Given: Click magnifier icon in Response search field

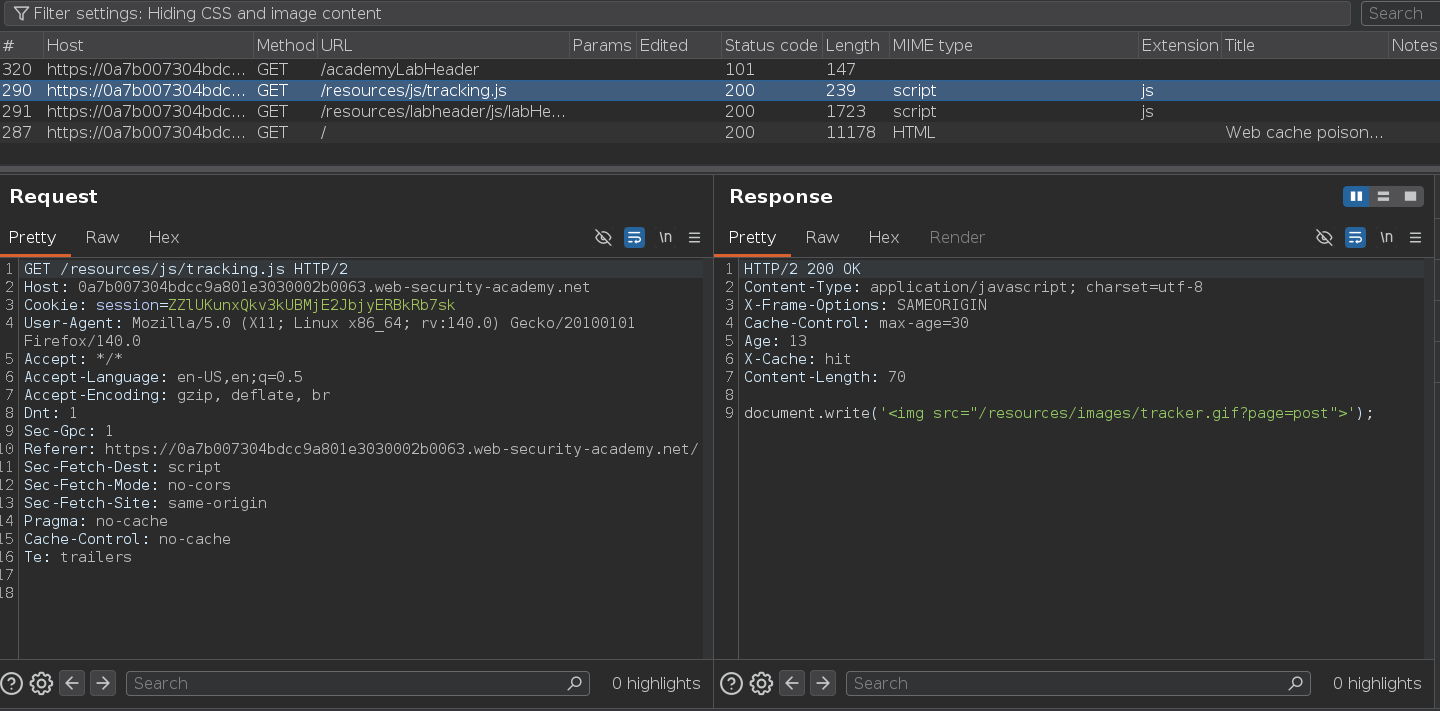Looking at the screenshot, I should [x=1296, y=683].
